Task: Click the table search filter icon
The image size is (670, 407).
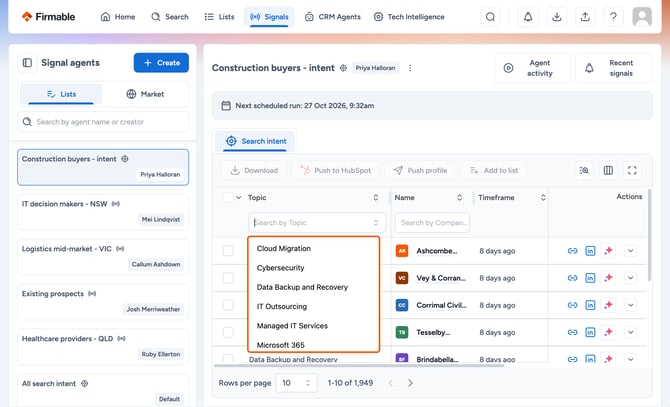Action: (584, 170)
